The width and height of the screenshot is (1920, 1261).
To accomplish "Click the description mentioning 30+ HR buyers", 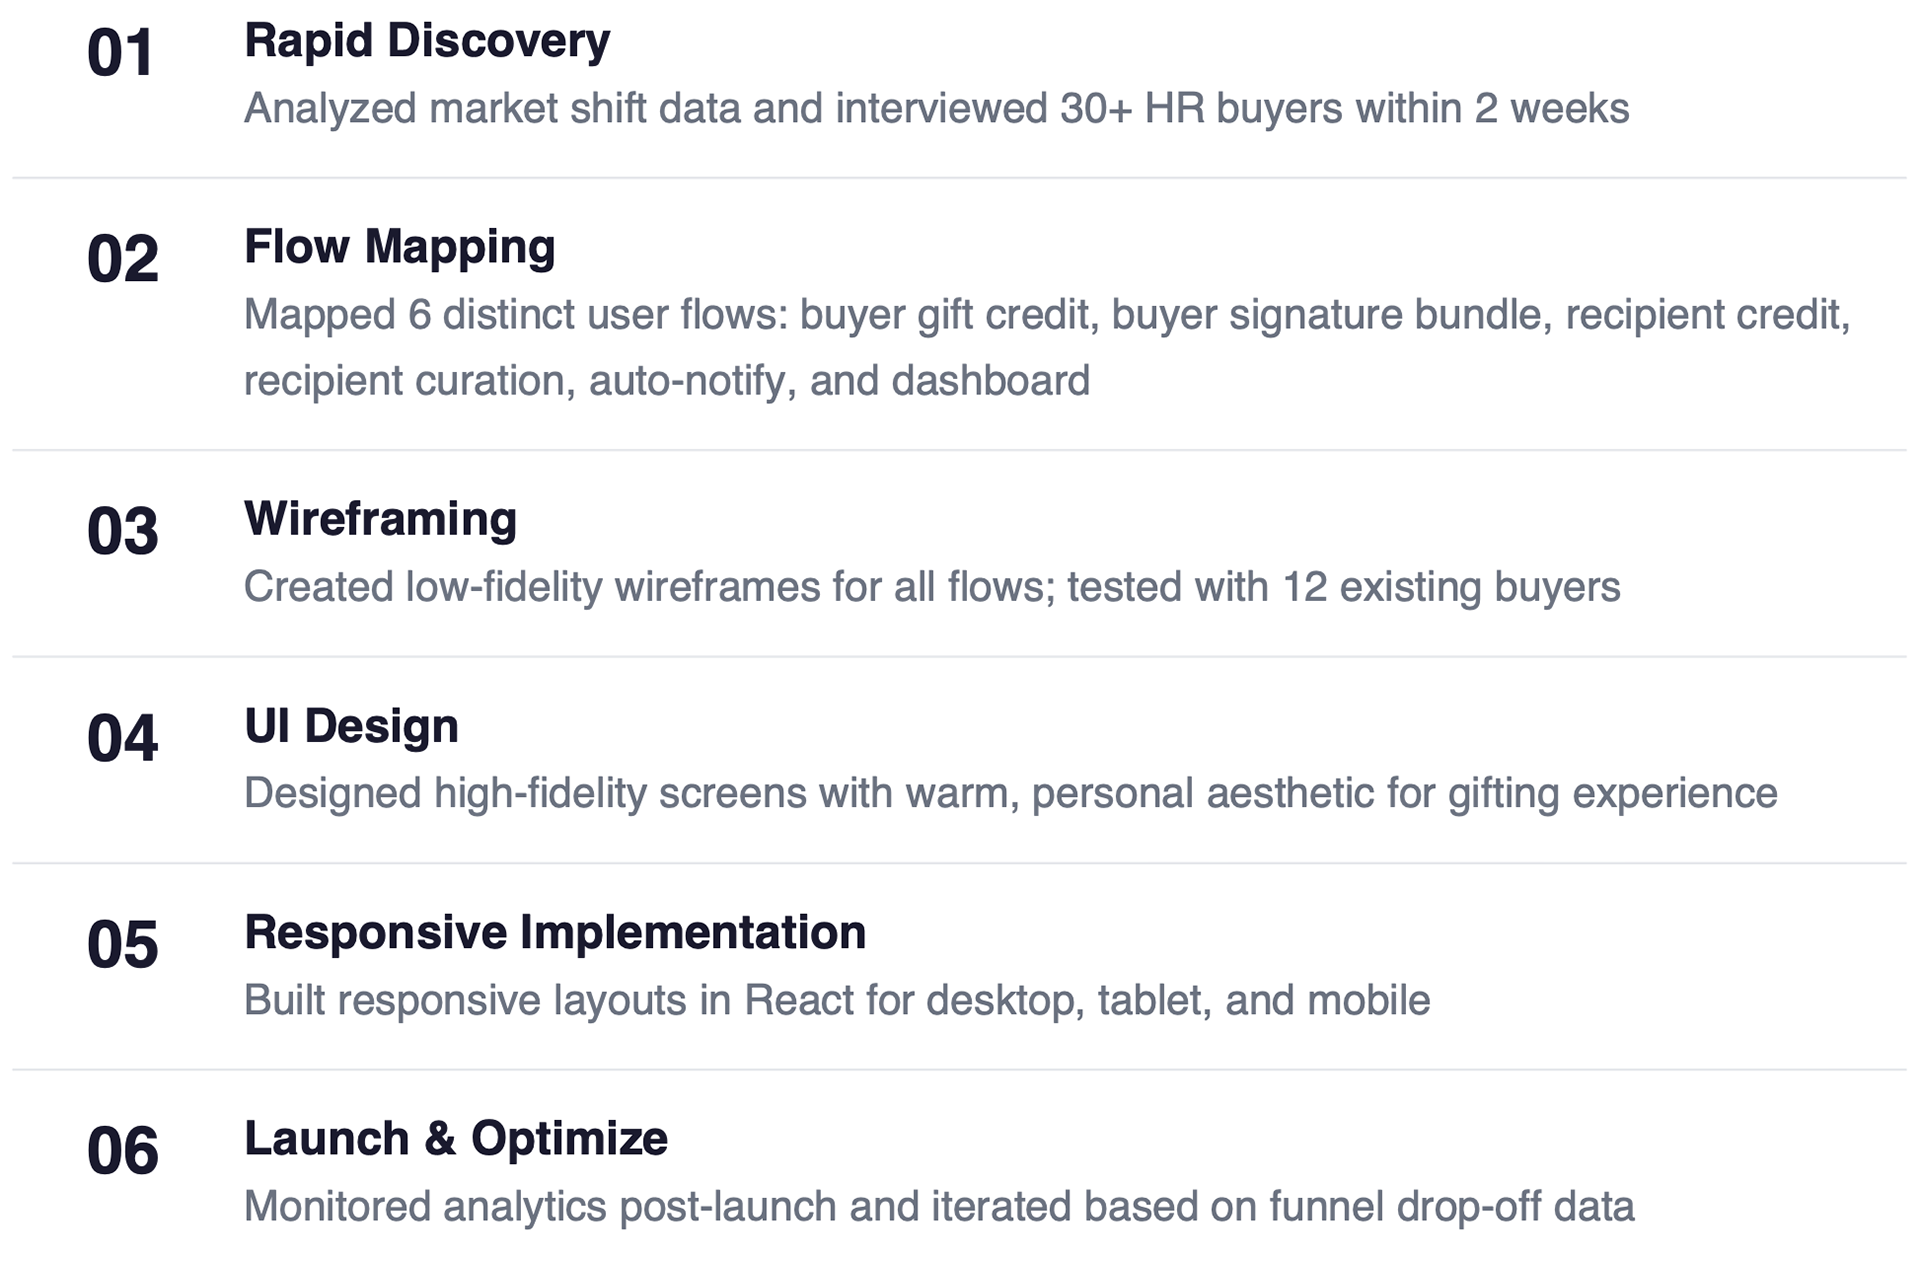I will (x=936, y=109).
